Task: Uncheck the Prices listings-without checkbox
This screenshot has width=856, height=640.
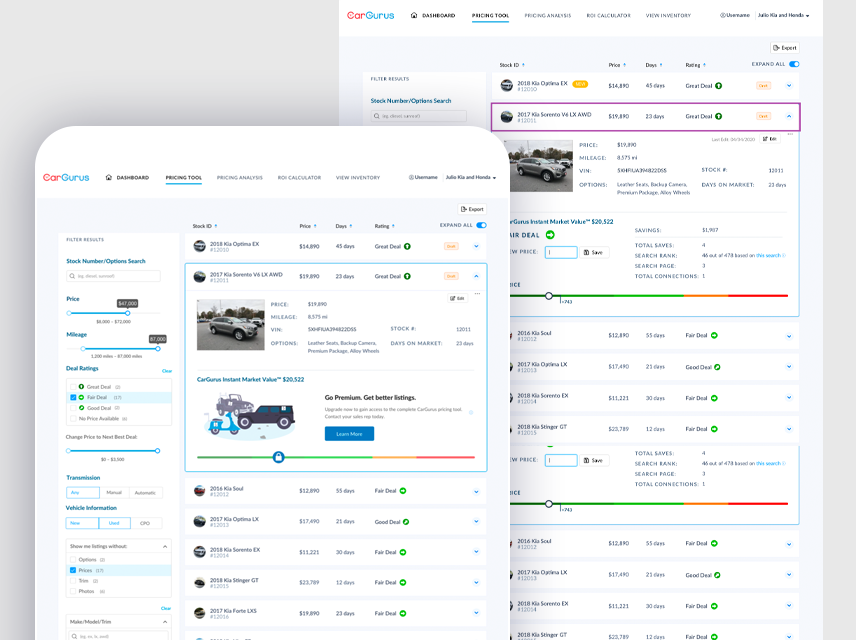Action: point(73,570)
